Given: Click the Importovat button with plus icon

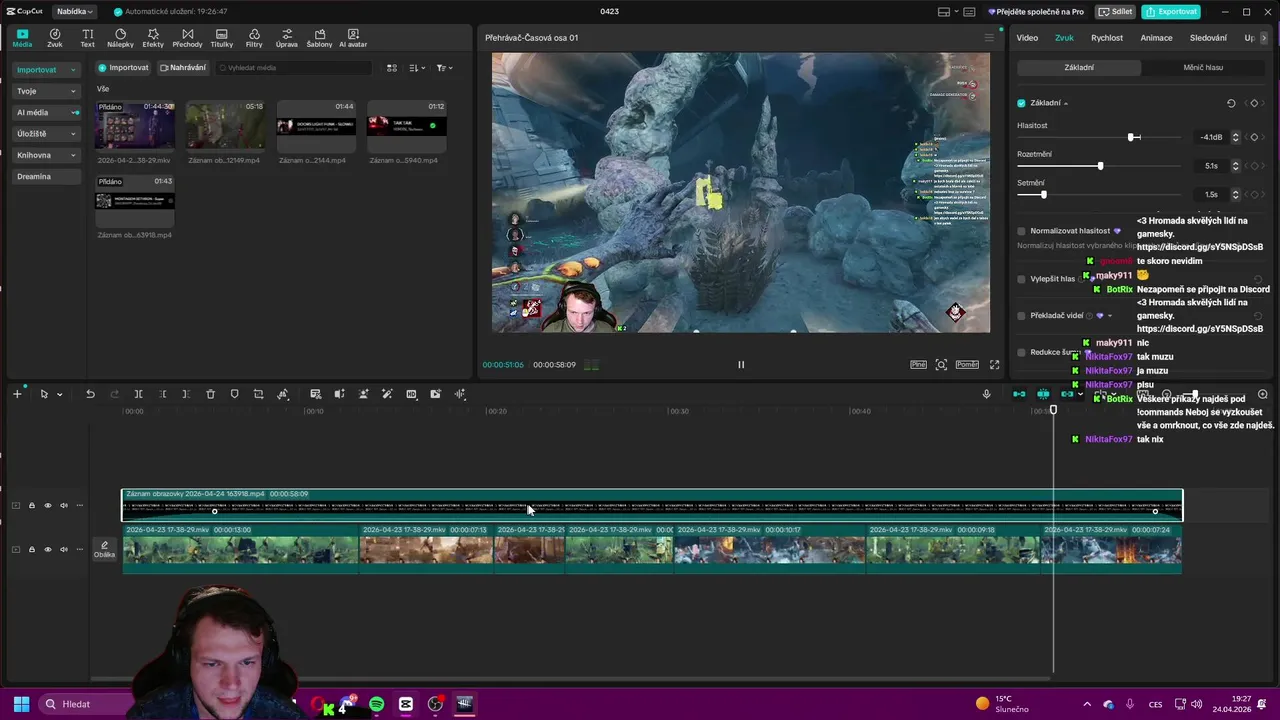Looking at the screenshot, I should 123,68.
